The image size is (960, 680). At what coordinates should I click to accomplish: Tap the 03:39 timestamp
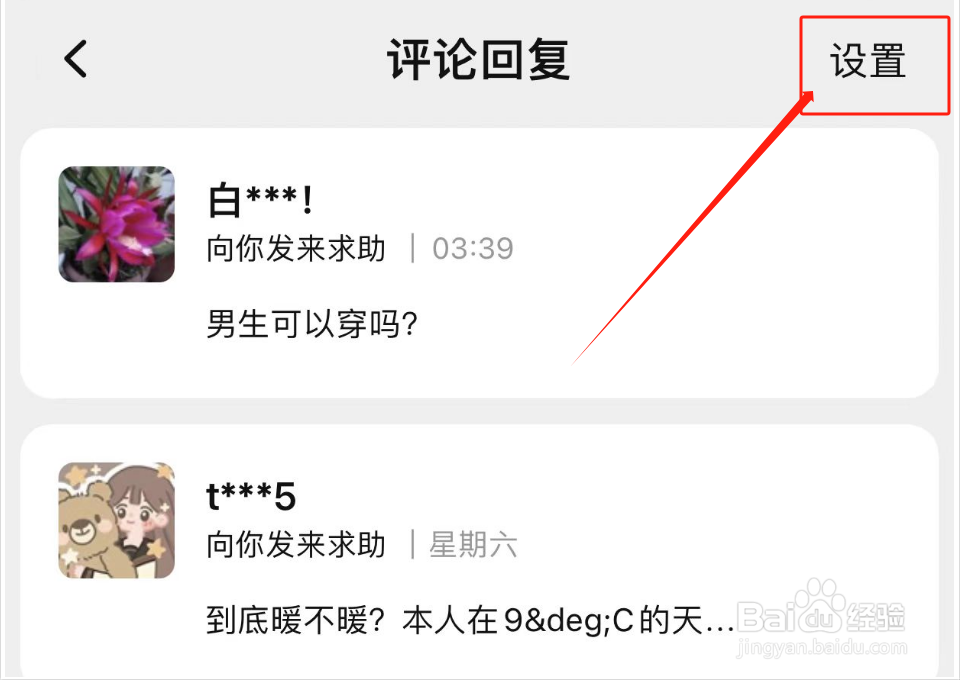point(473,248)
